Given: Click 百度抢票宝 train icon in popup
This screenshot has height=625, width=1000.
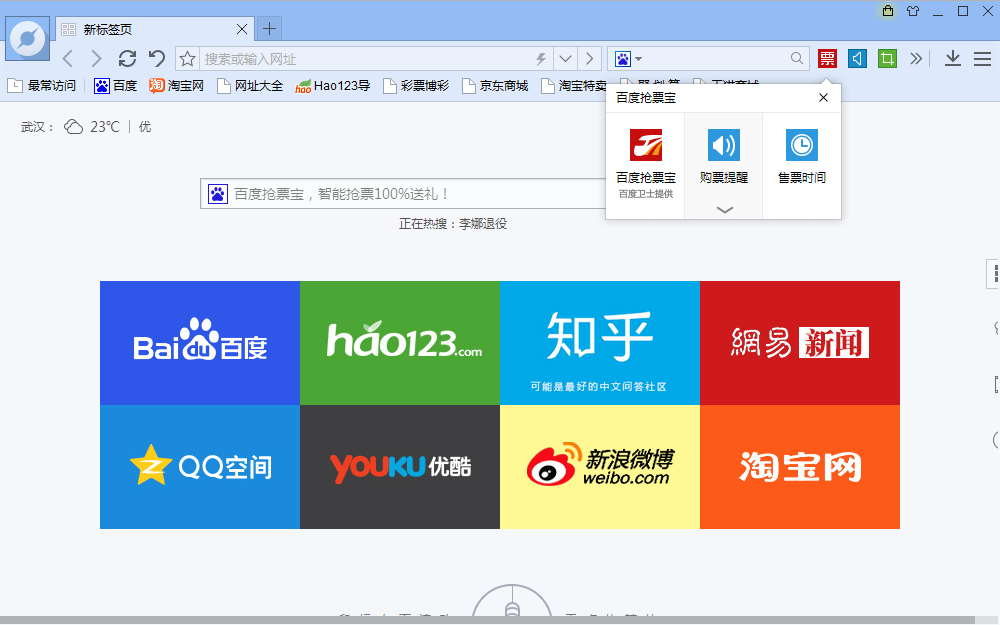Looking at the screenshot, I should [646, 145].
